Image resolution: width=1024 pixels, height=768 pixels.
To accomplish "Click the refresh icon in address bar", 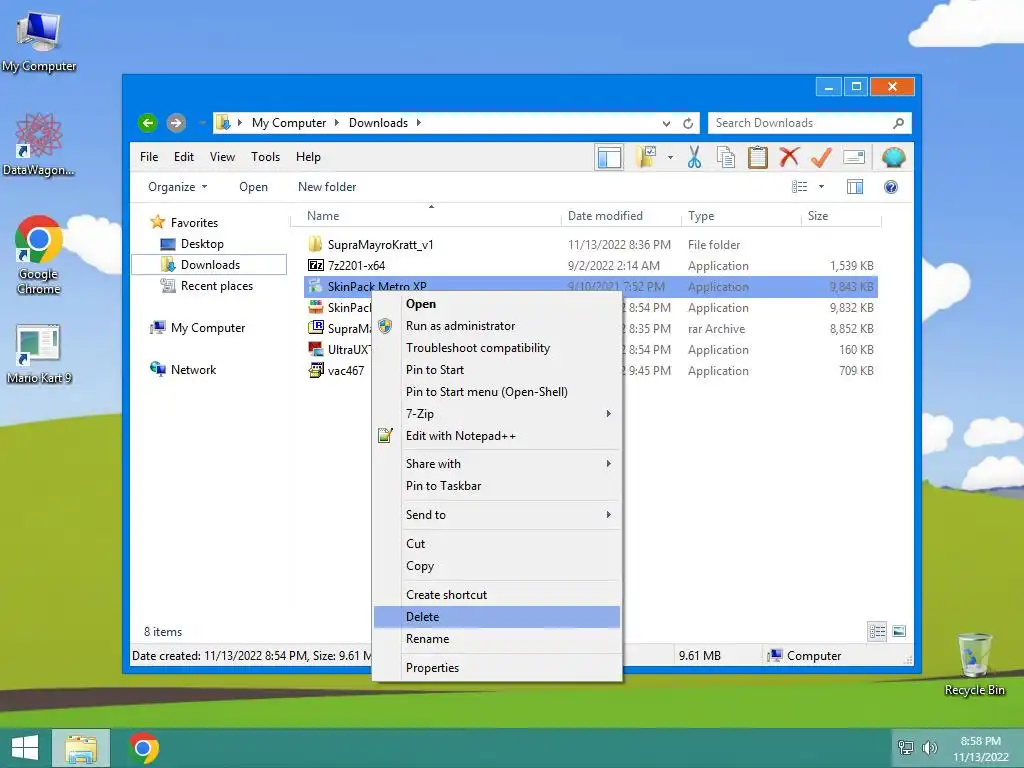I will click(688, 123).
